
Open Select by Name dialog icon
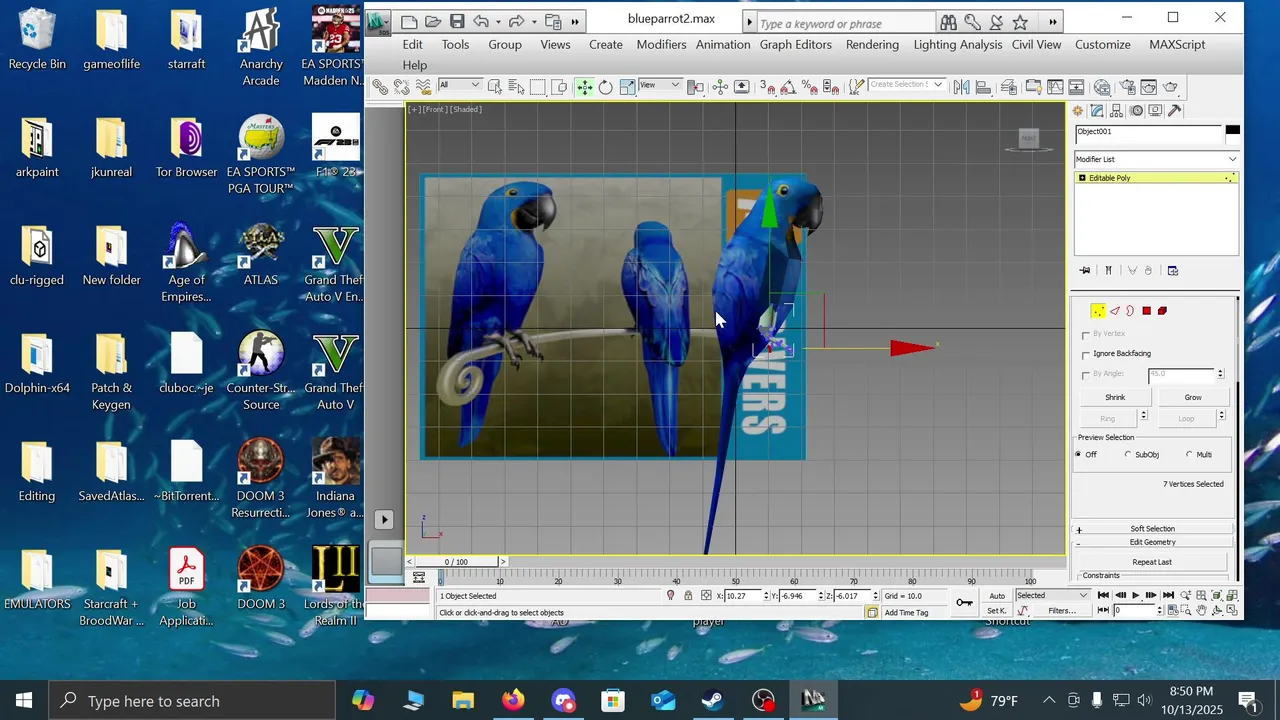point(516,87)
